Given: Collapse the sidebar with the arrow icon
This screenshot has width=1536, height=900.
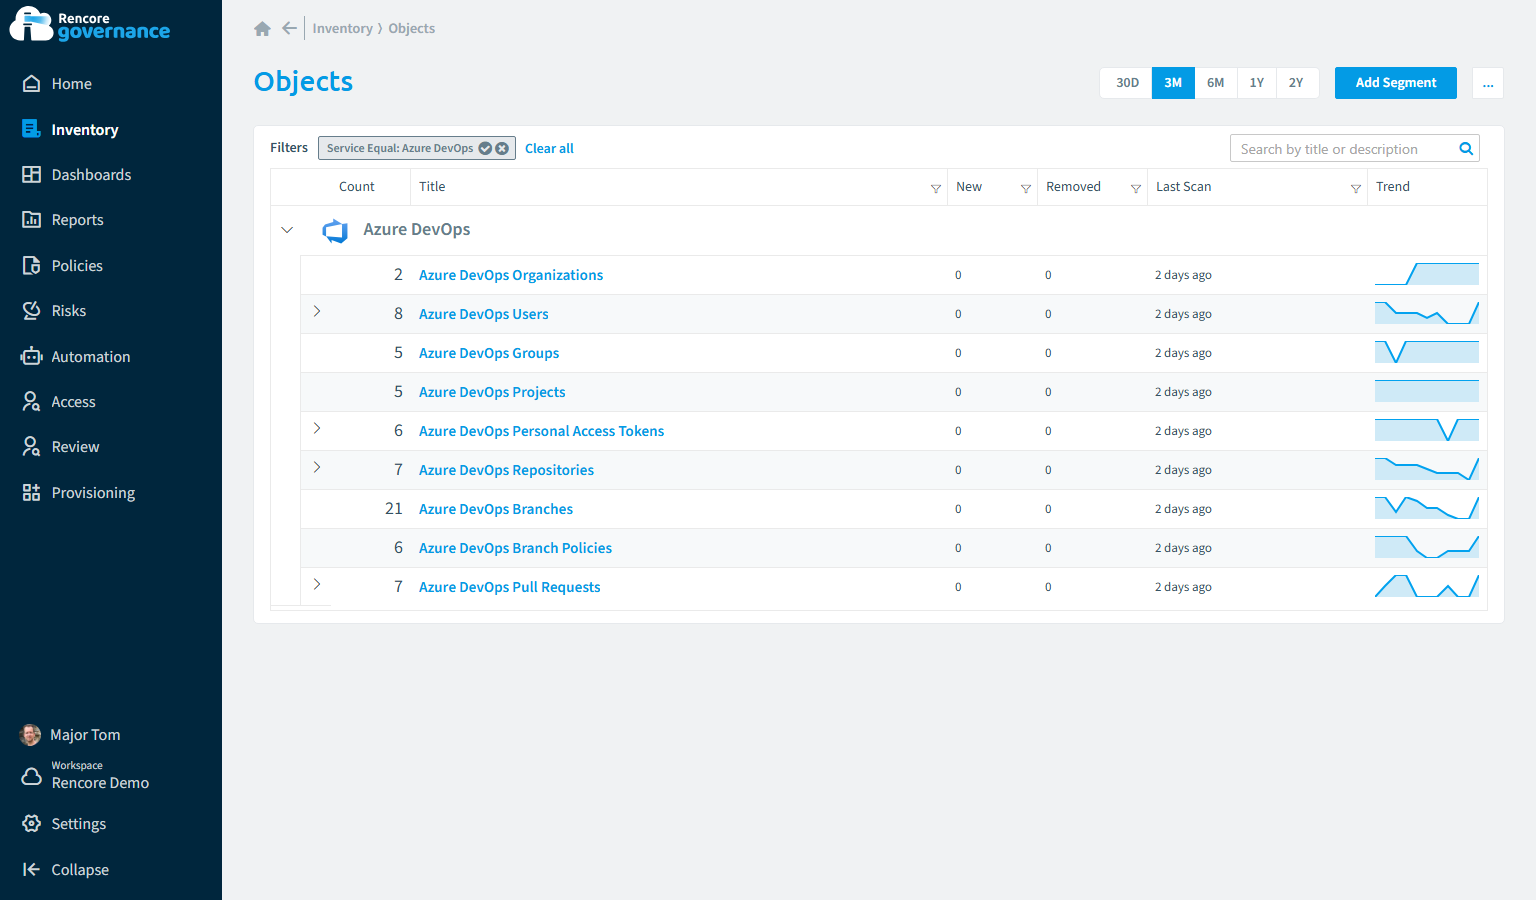Looking at the screenshot, I should (x=31, y=870).
